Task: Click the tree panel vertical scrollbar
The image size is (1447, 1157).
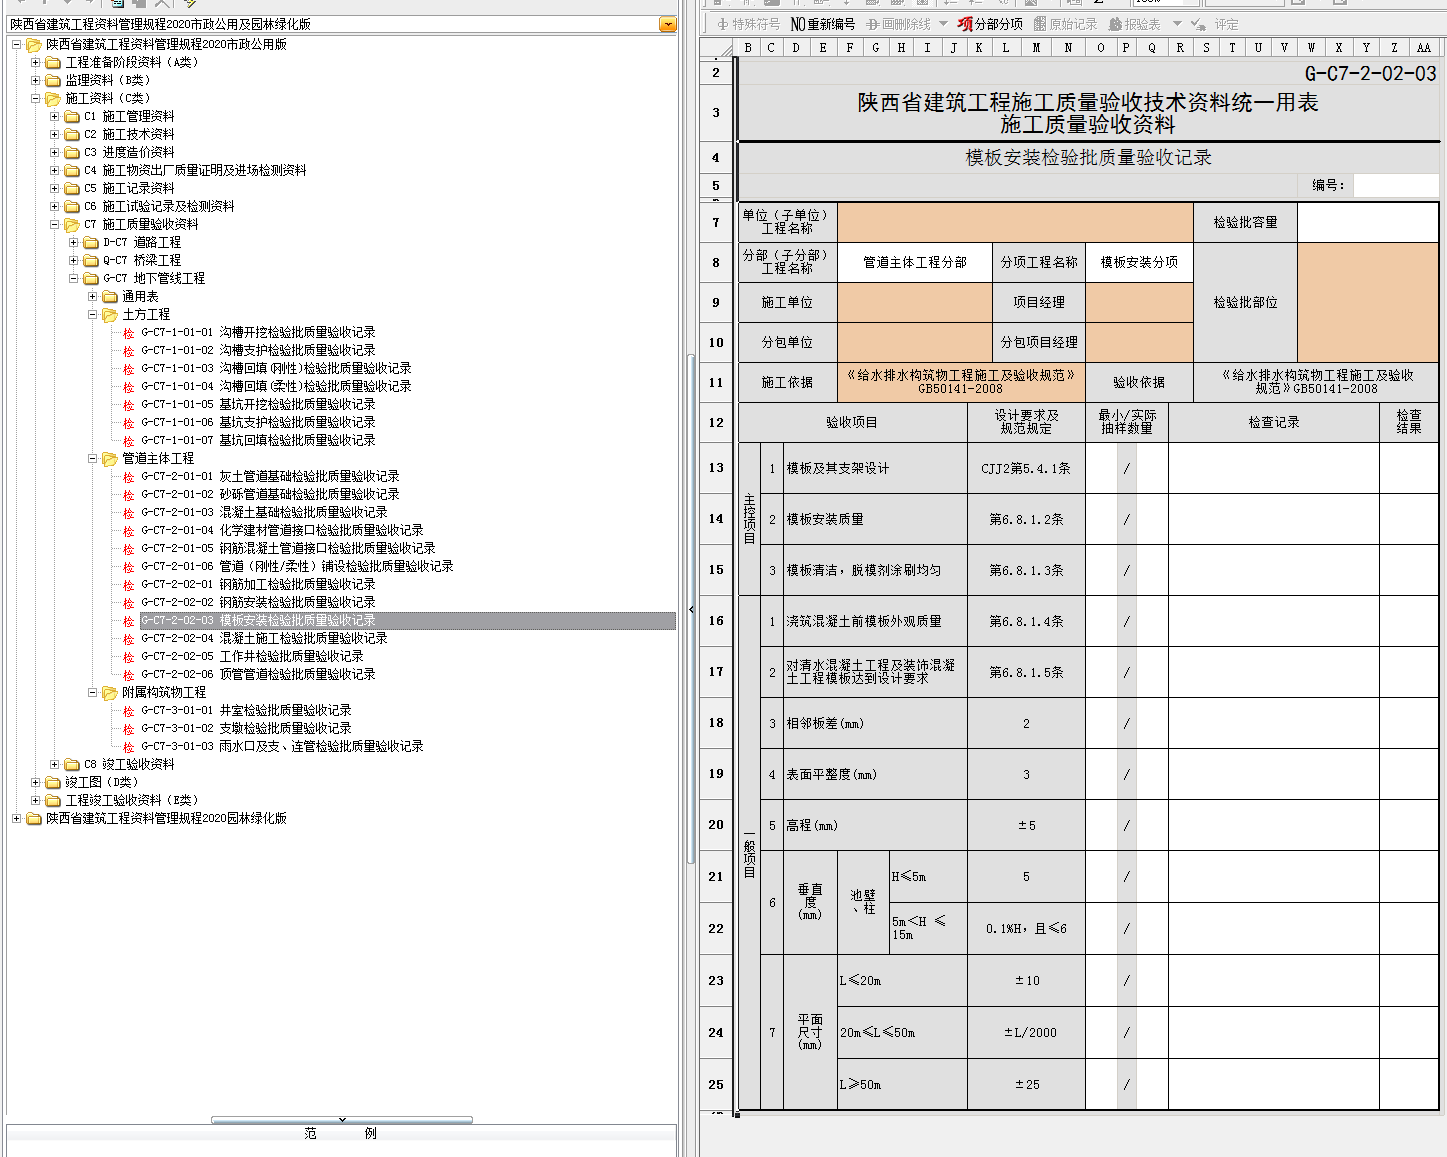Action: pos(690,610)
